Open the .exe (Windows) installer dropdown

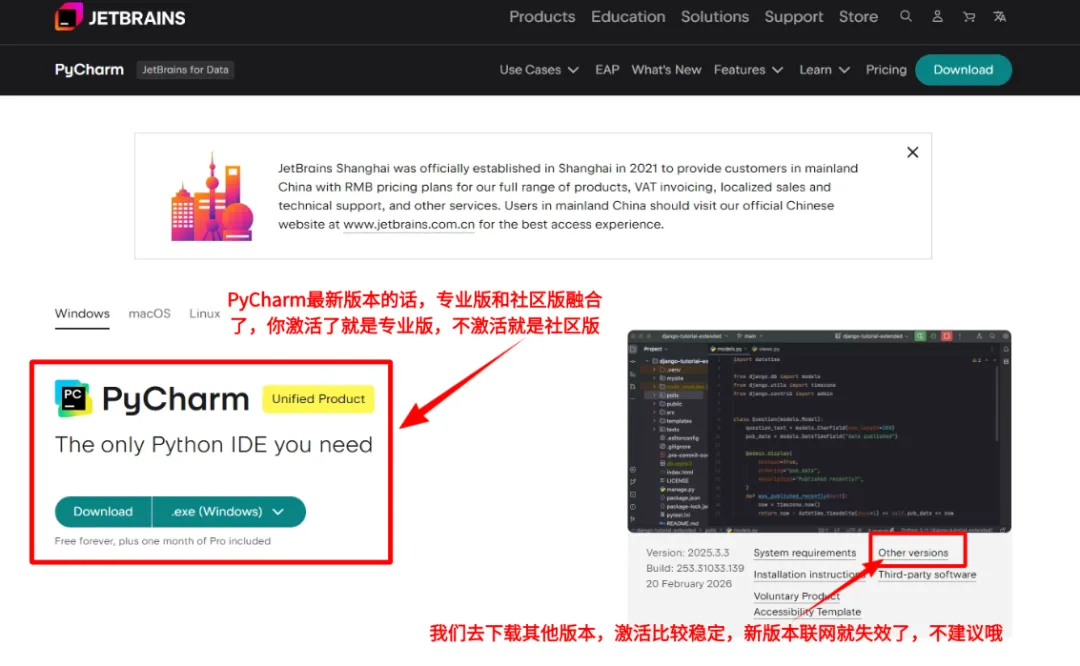(229, 512)
